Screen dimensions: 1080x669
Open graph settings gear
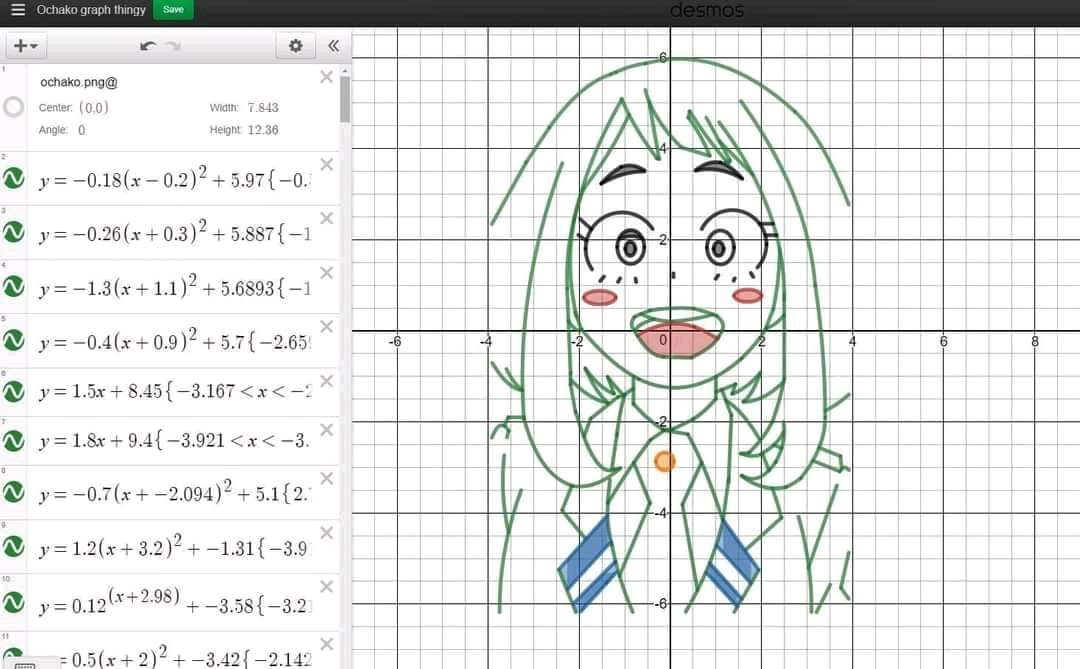pos(295,46)
